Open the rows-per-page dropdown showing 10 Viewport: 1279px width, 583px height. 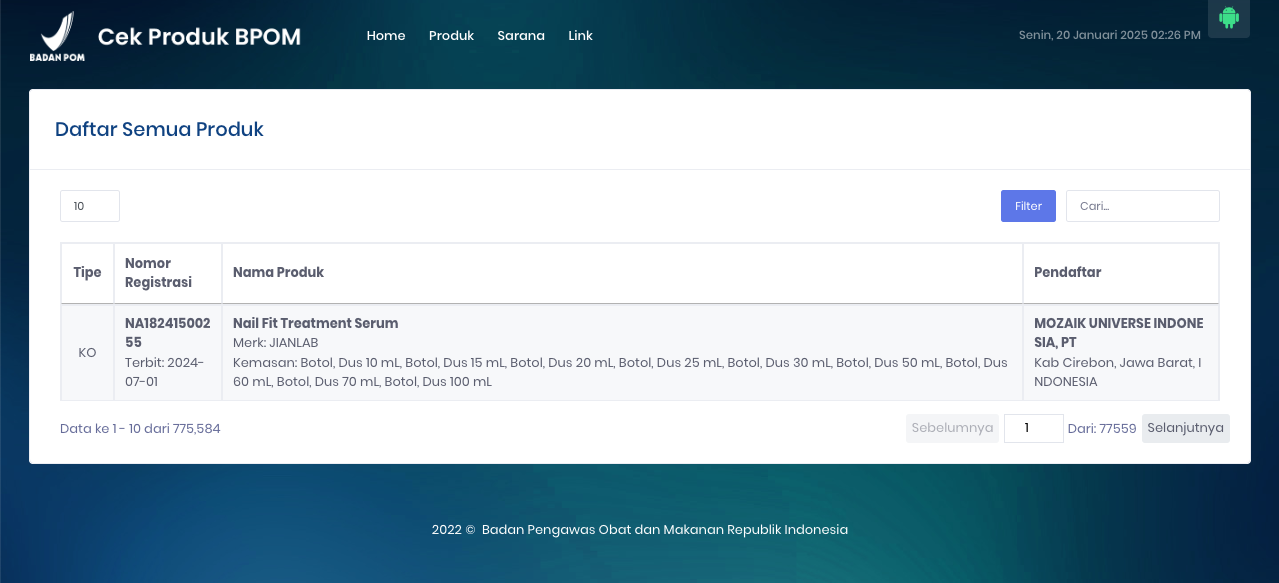click(90, 206)
